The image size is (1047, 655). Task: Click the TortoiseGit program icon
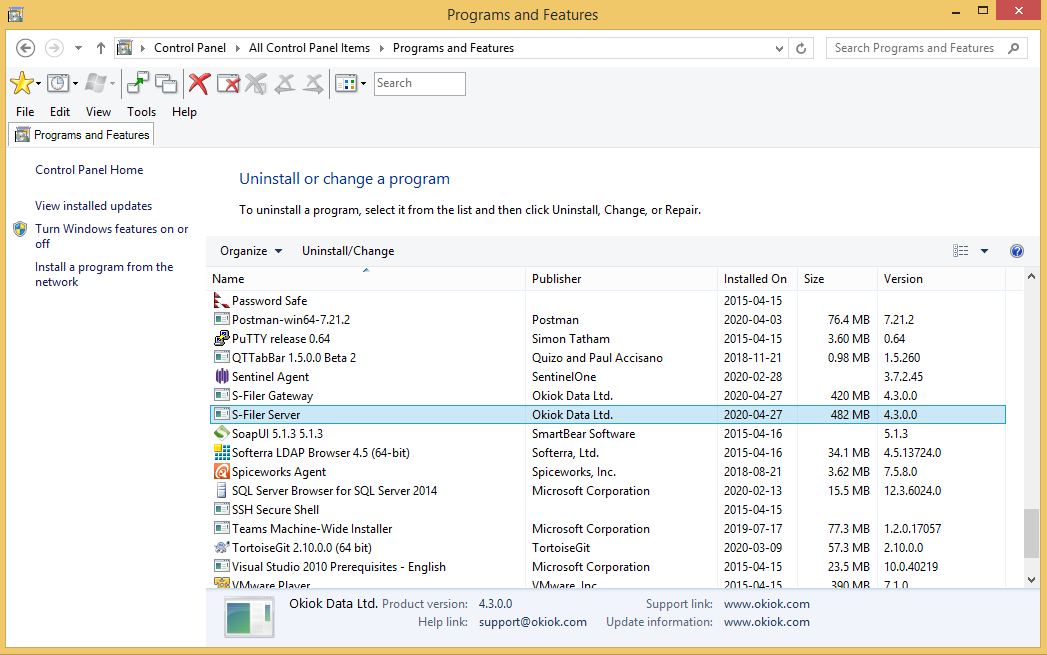click(222, 548)
